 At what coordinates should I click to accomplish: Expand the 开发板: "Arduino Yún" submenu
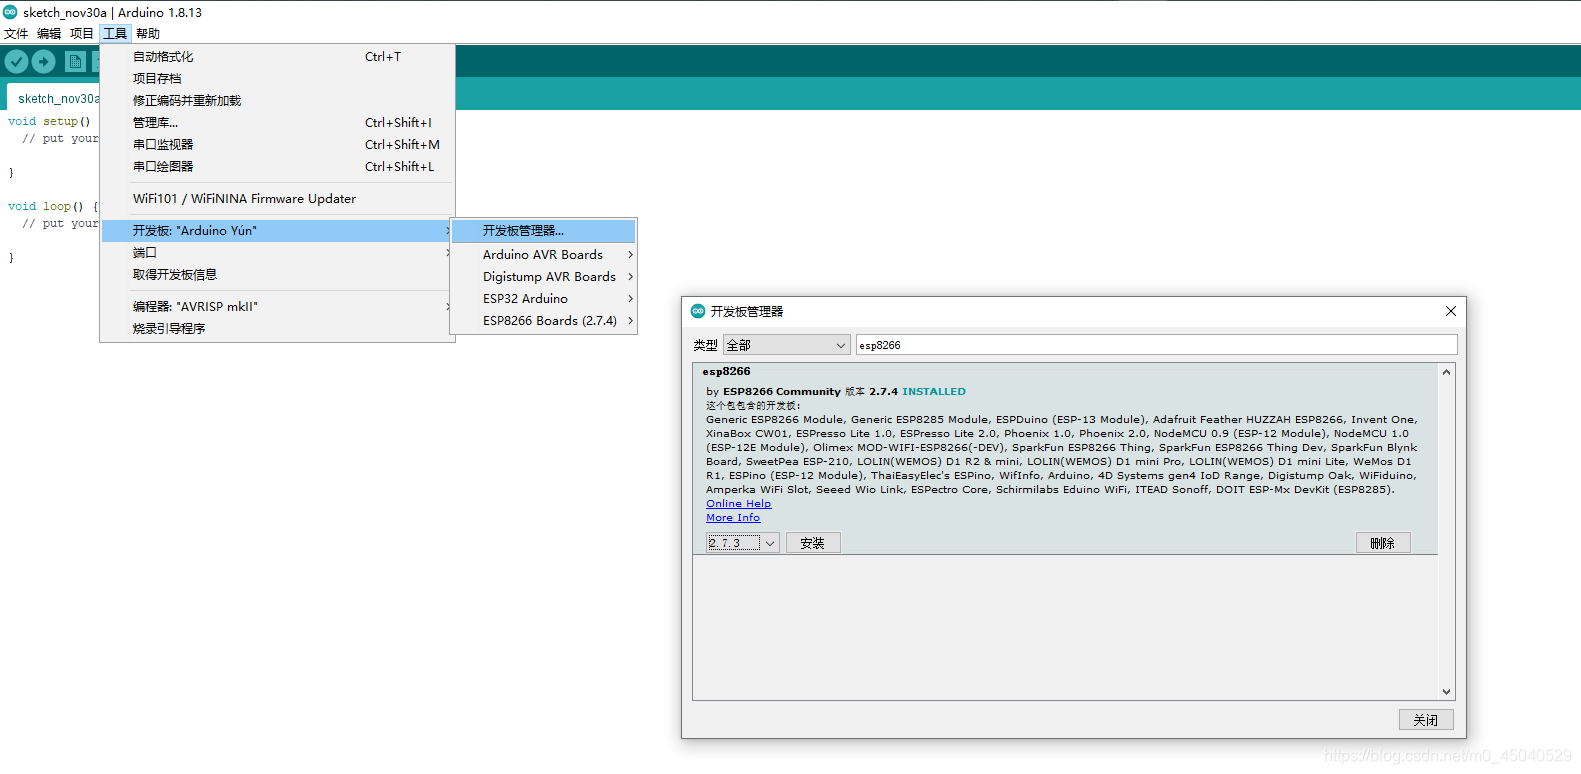[277, 231]
